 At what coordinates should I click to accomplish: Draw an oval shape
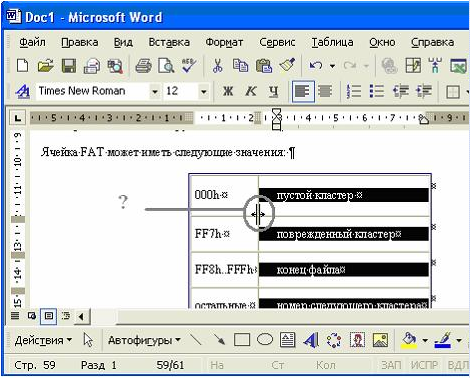click(265, 340)
